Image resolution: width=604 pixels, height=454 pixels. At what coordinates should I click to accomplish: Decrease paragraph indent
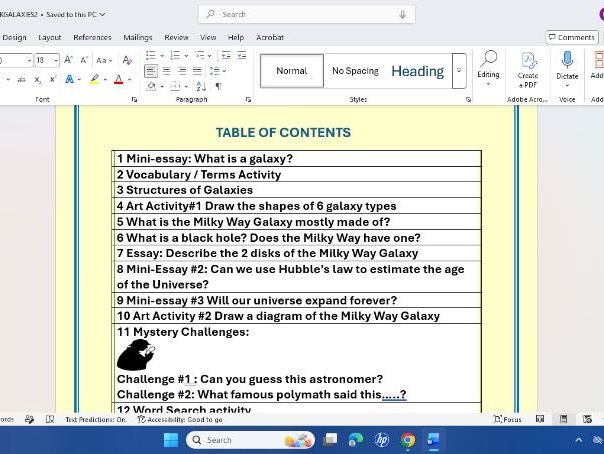coord(226,55)
